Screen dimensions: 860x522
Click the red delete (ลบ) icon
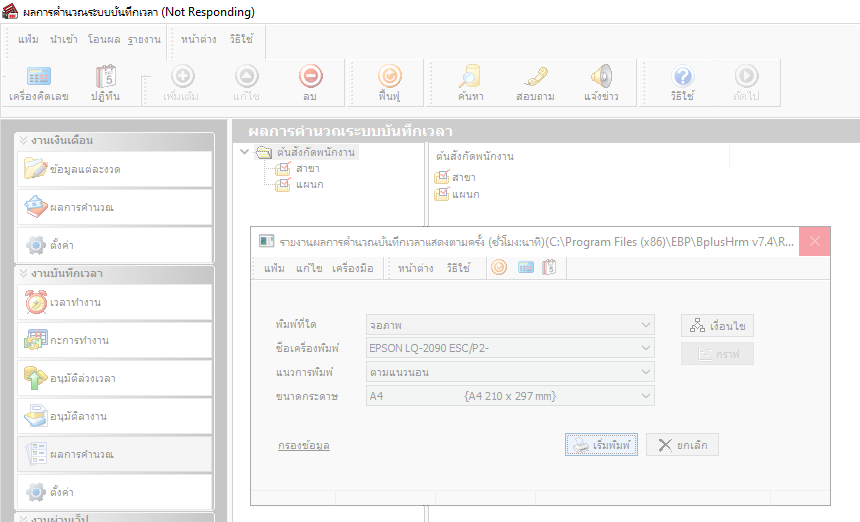pyautogui.click(x=310, y=83)
